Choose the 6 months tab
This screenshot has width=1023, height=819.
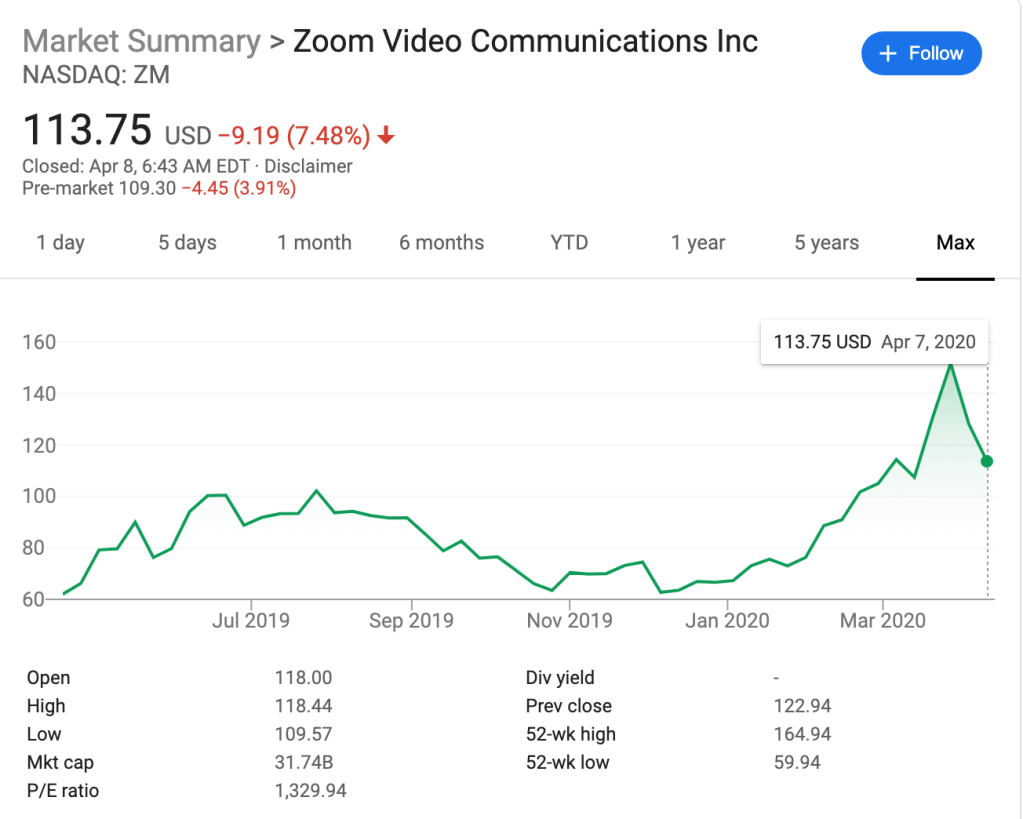click(441, 243)
